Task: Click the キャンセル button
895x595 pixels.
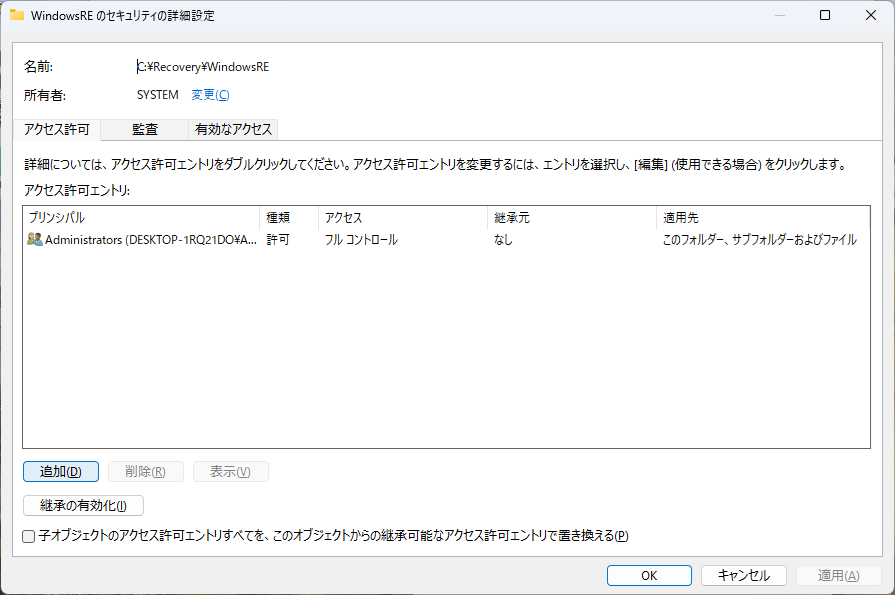Action: coord(743,575)
